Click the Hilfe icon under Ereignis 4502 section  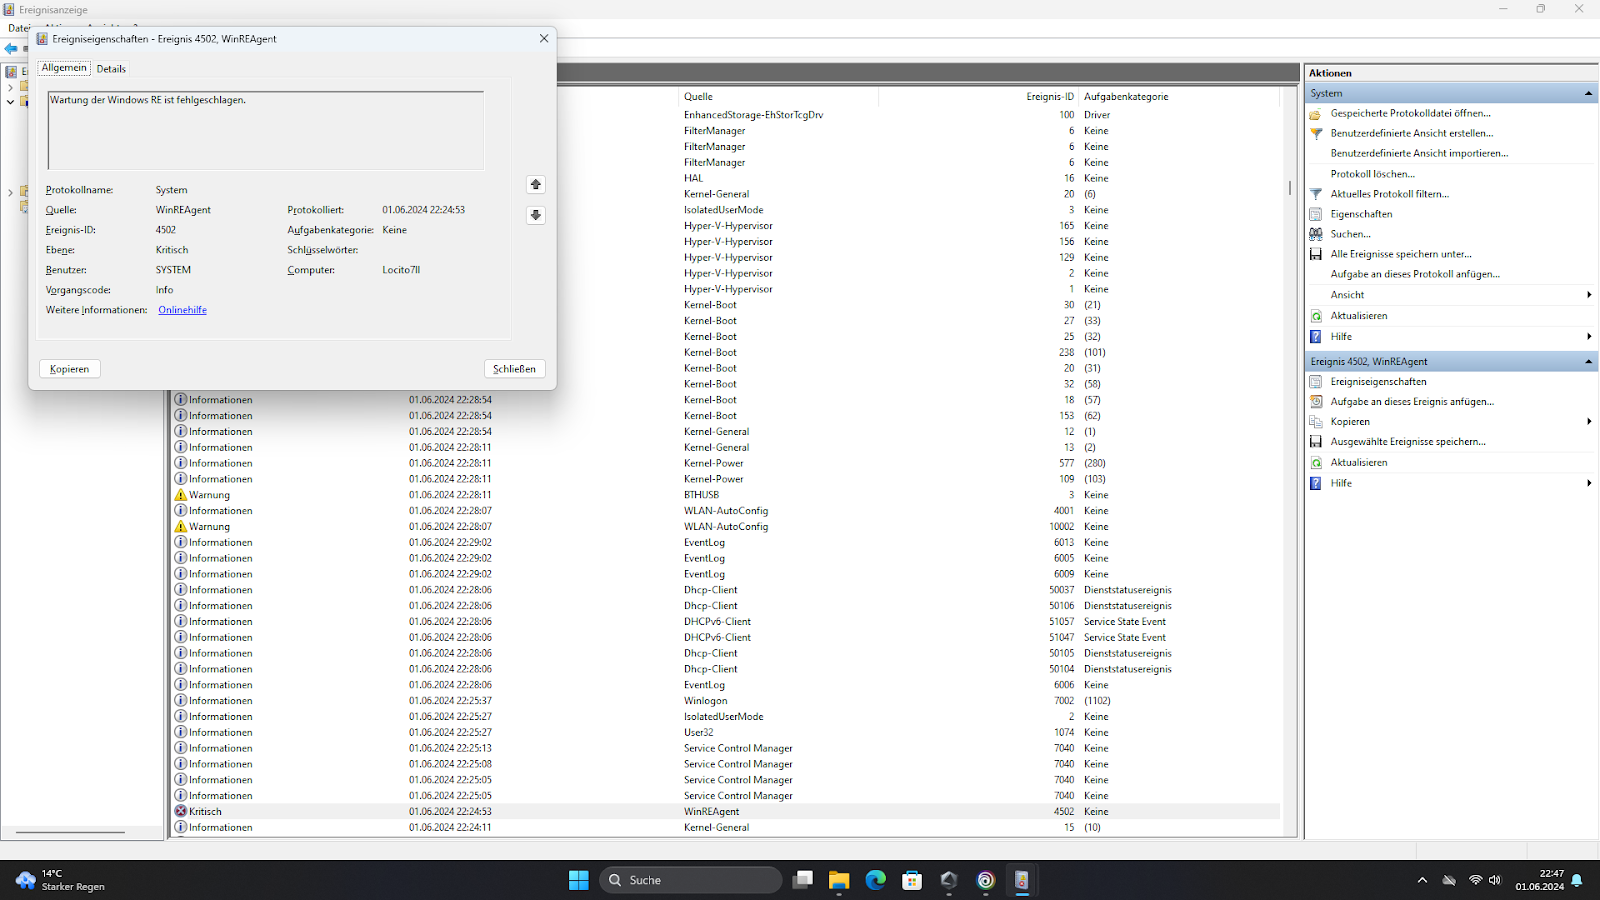click(1316, 483)
